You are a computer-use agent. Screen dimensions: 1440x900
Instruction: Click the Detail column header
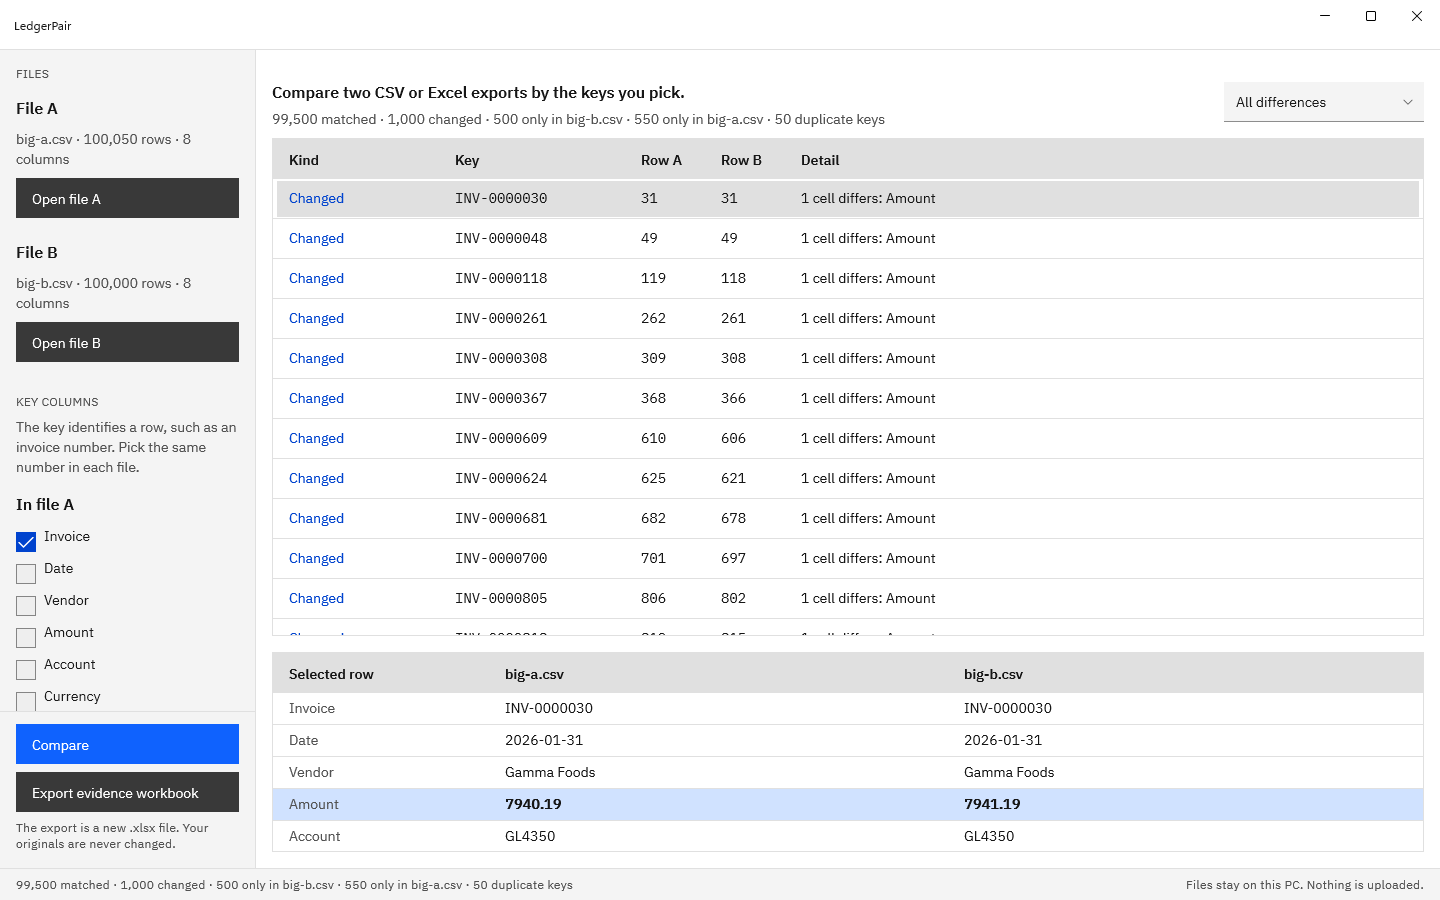click(x=820, y=160)
